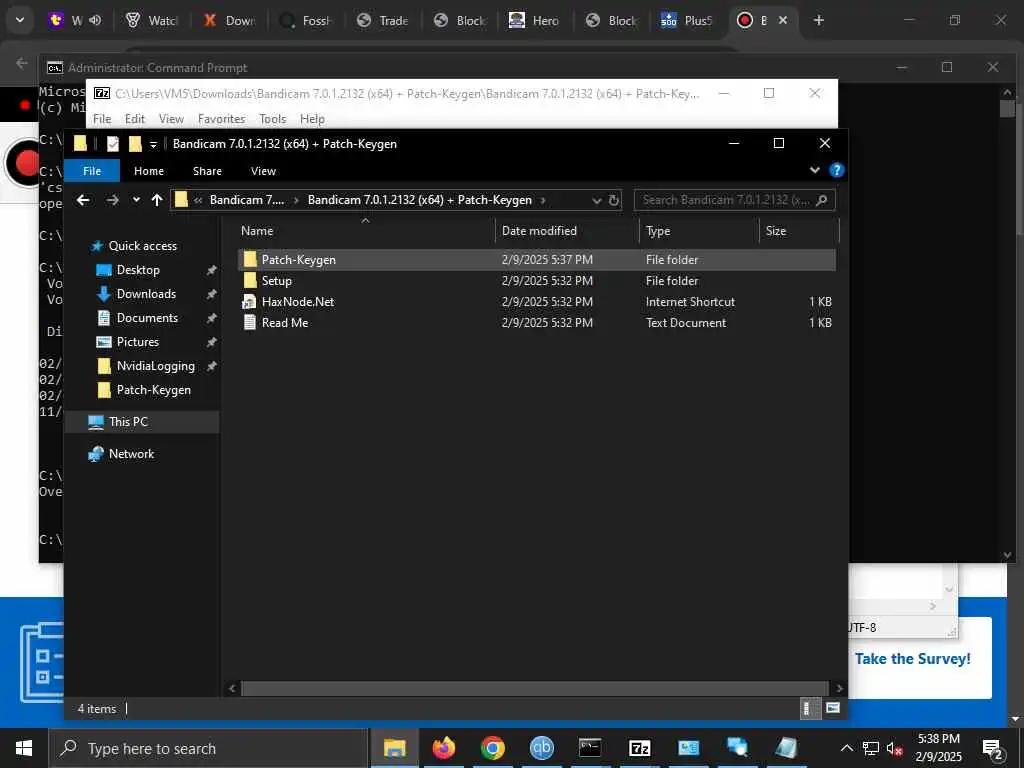Switch to large thumbnails view in Explorer status bar
Image resolution: width=1024 pixels, height=768 pixels.
click(x=833, y=708)
